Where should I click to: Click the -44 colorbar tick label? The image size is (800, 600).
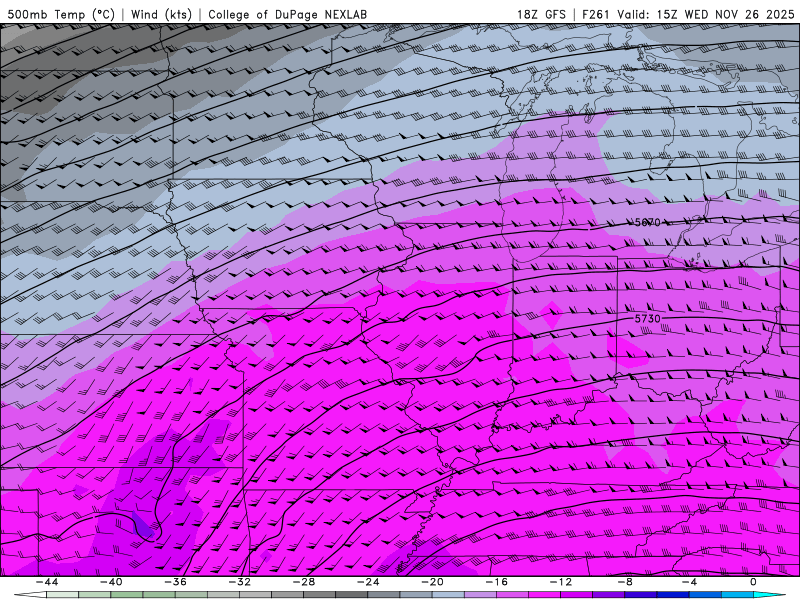(47, 582)
